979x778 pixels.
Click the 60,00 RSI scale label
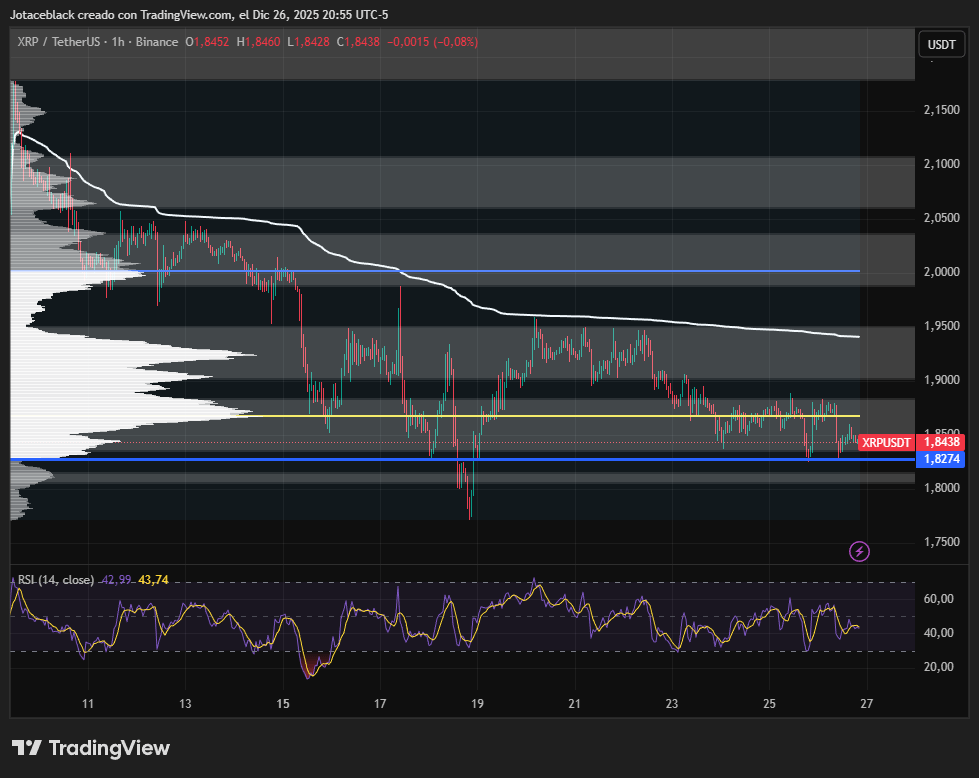point(938,599)
